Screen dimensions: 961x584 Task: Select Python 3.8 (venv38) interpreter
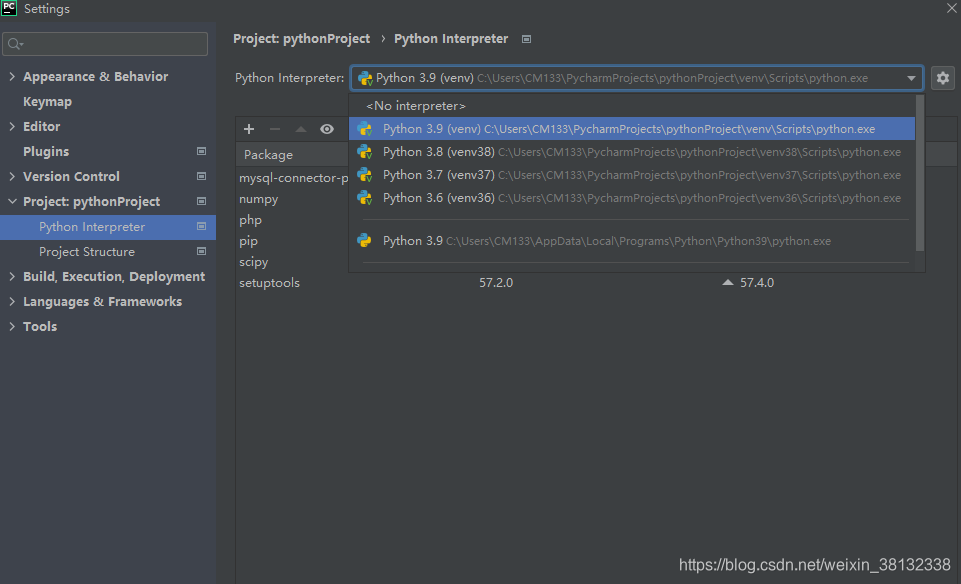pyautogui.click(x=632, y=152)
